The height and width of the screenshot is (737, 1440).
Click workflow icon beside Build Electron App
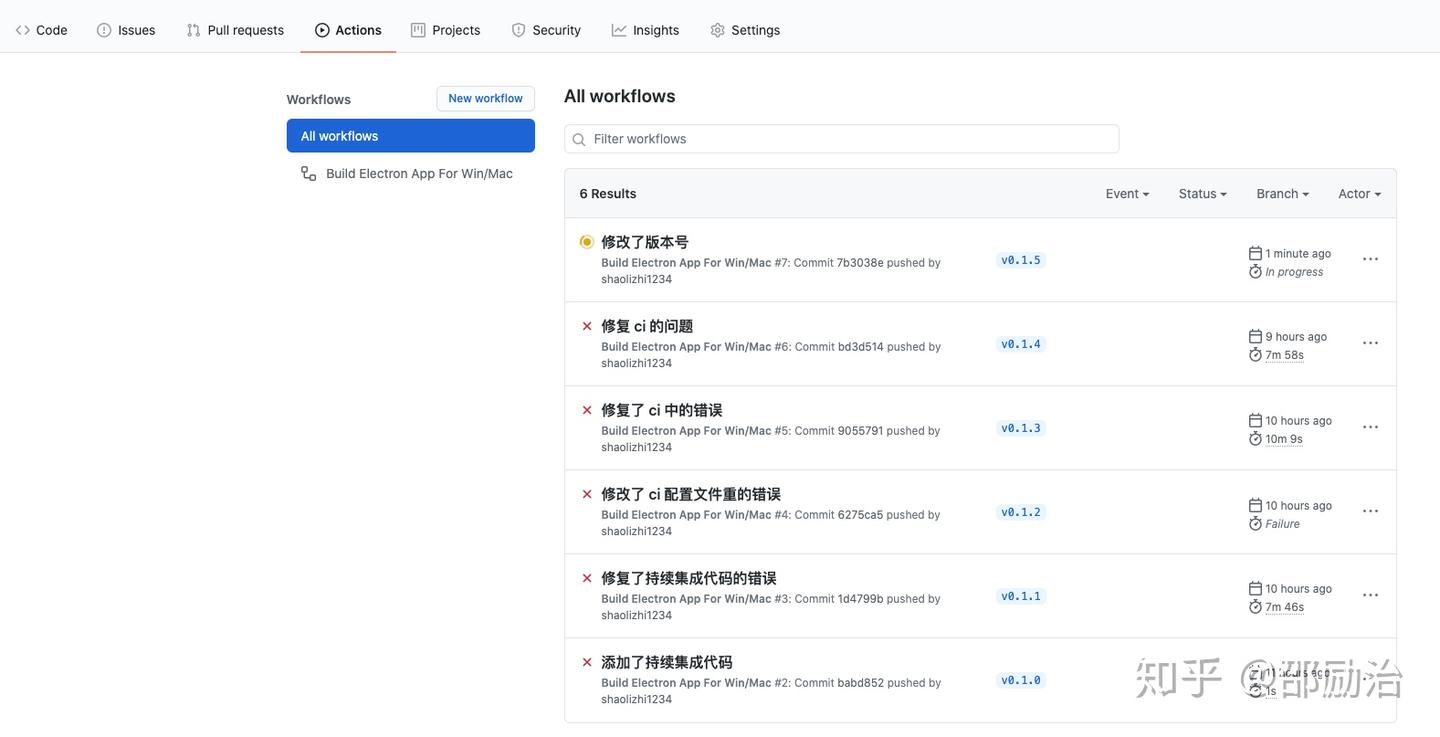[x=309, y=173]
